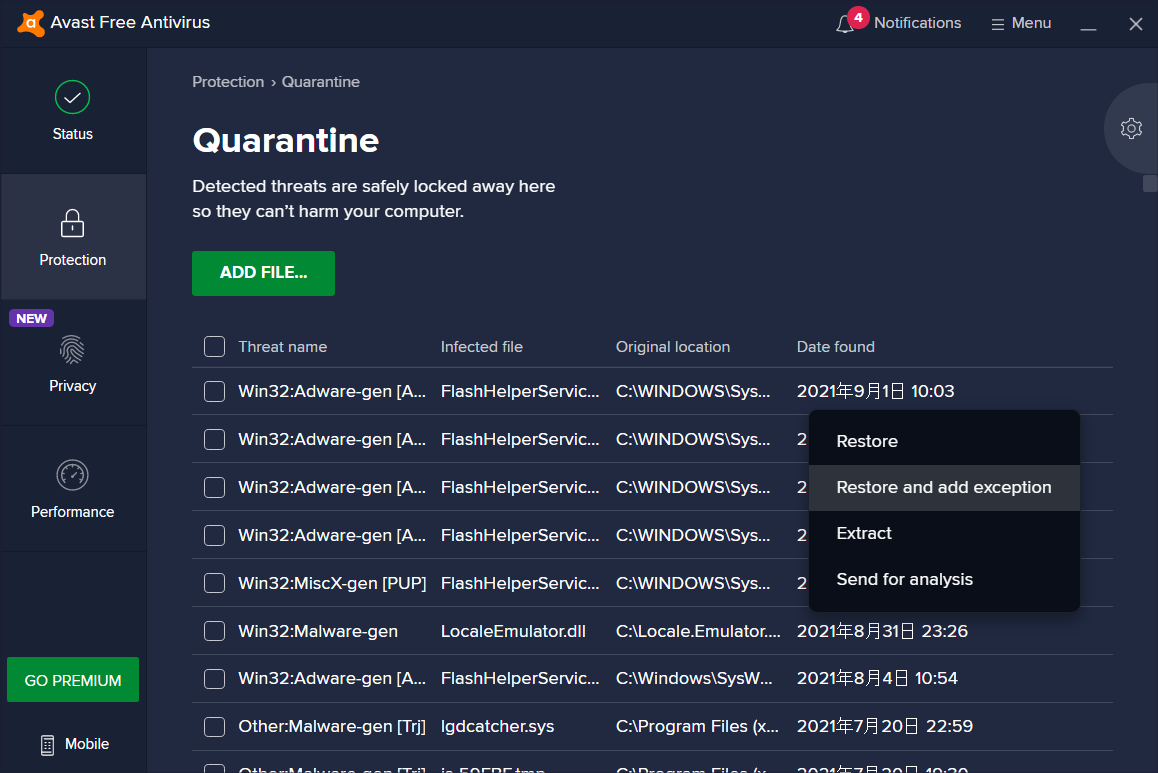
Task: Click the Original location column header
Action: pyautogui.click(x=673, y=347)
